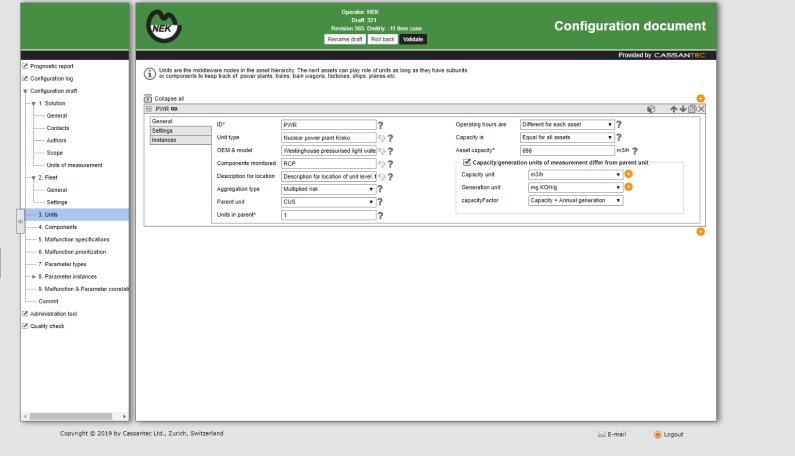Click Roll back button
This screenshot has height=456, width=795.
coord(382,40)
